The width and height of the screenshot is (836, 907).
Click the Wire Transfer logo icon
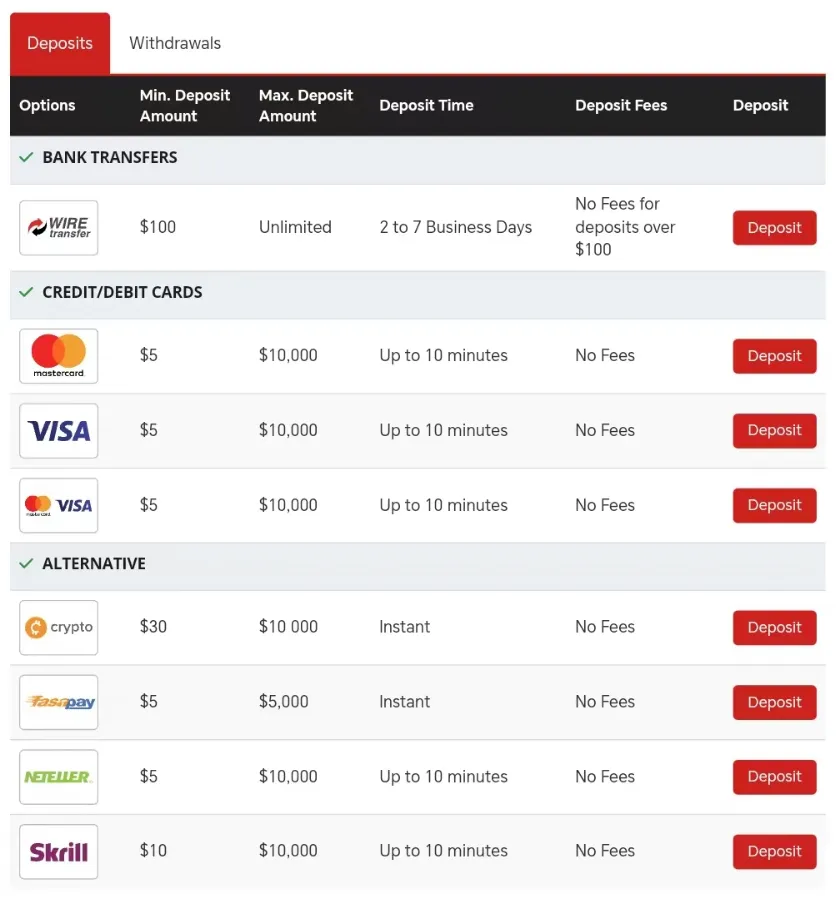click(x=58, y=227)
